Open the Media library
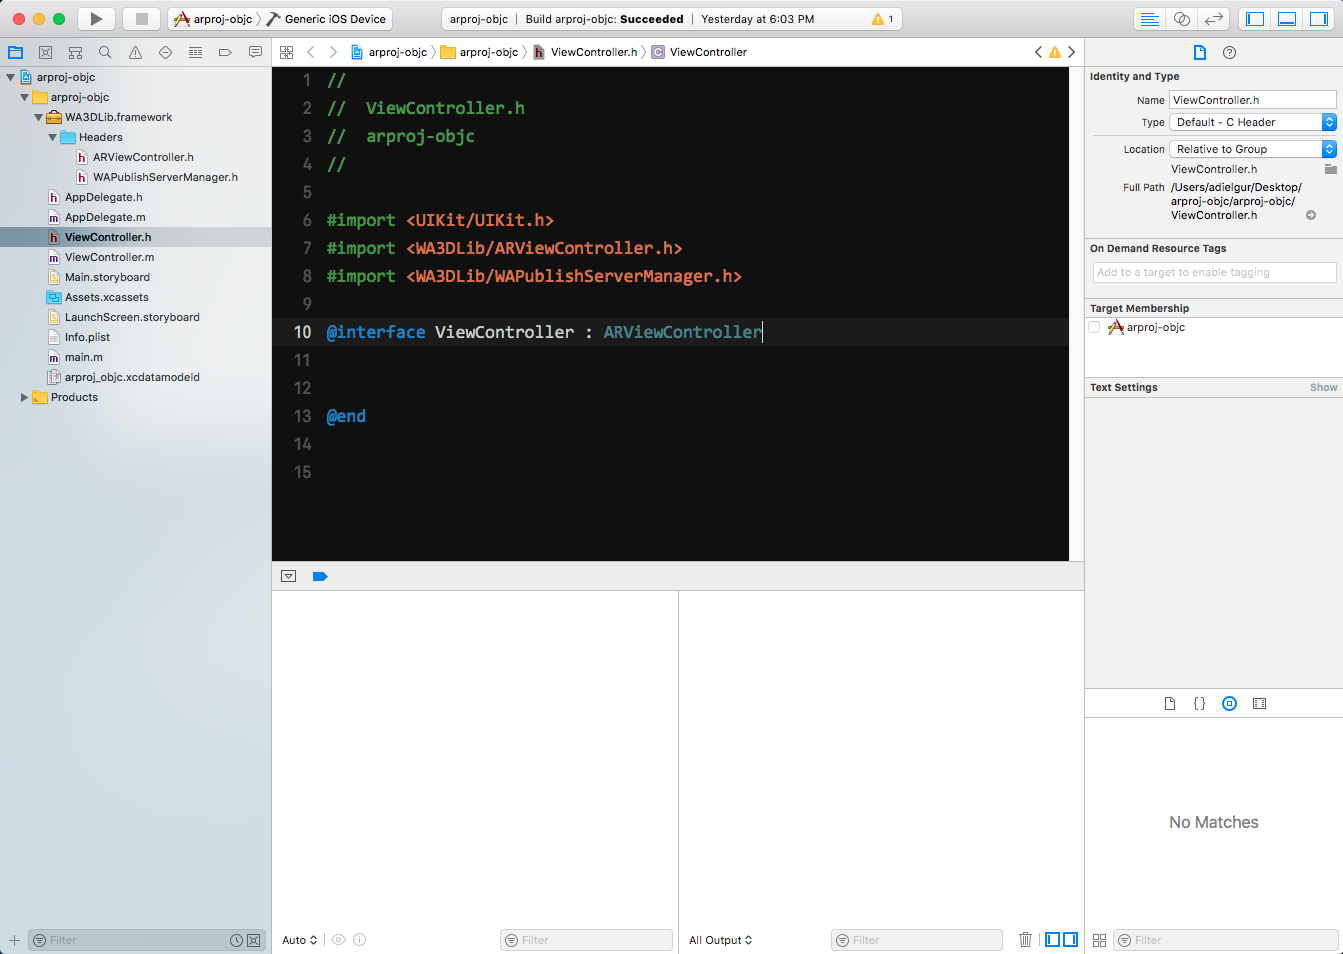The image size is (1343, 954). [1260, 704]
